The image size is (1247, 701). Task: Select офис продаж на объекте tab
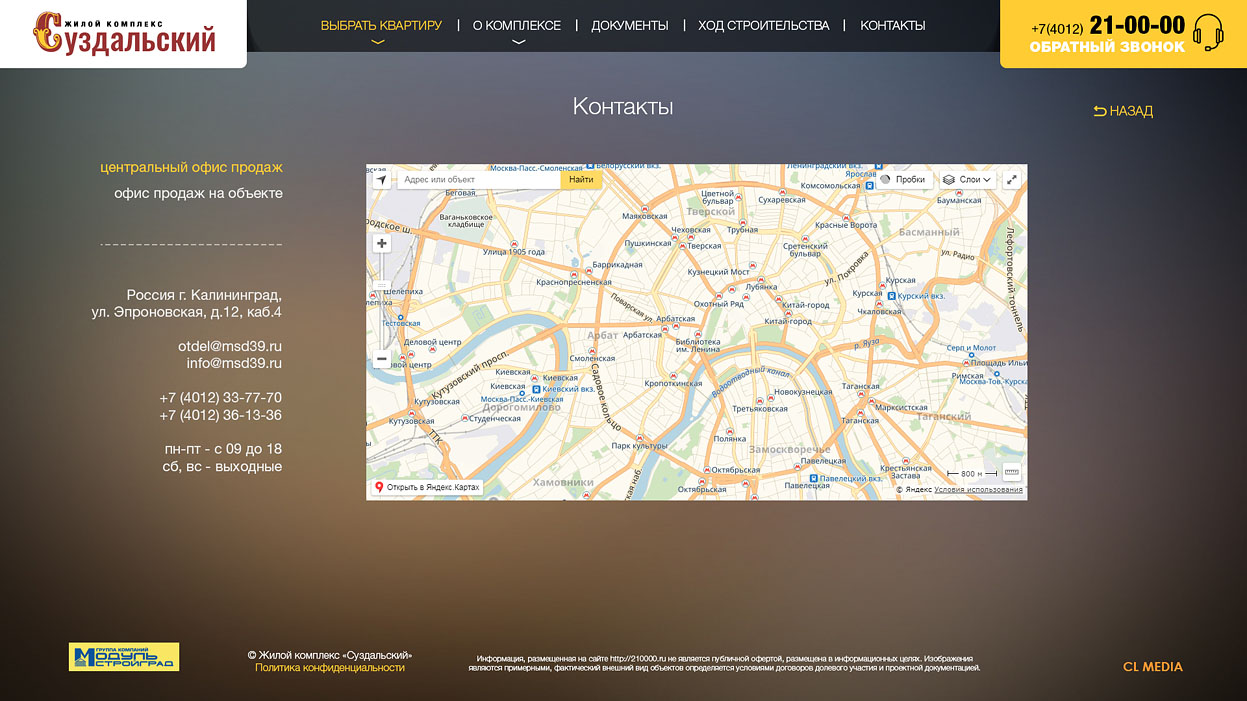198,193
